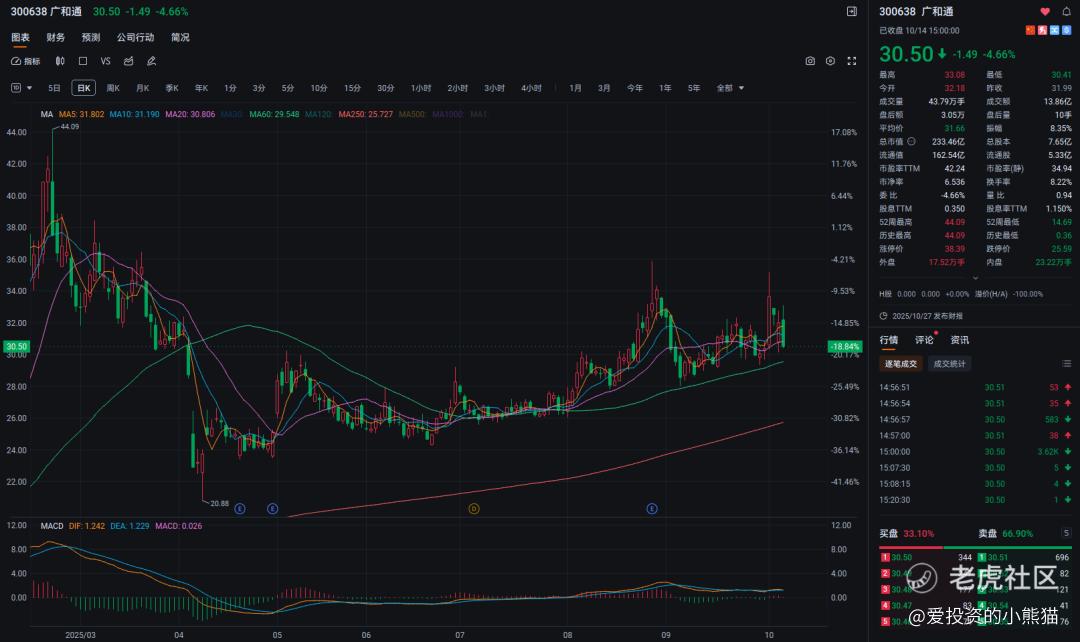Click the second blue E marker before May
Screen dimensions: 1080x642
coord(273,509)
